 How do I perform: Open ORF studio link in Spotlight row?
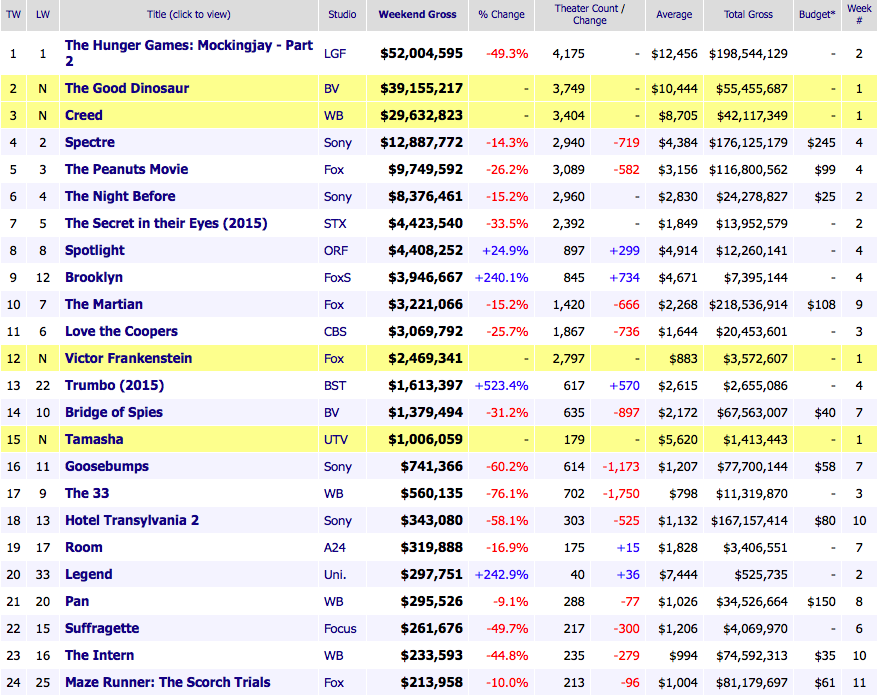tap(336, 251)
